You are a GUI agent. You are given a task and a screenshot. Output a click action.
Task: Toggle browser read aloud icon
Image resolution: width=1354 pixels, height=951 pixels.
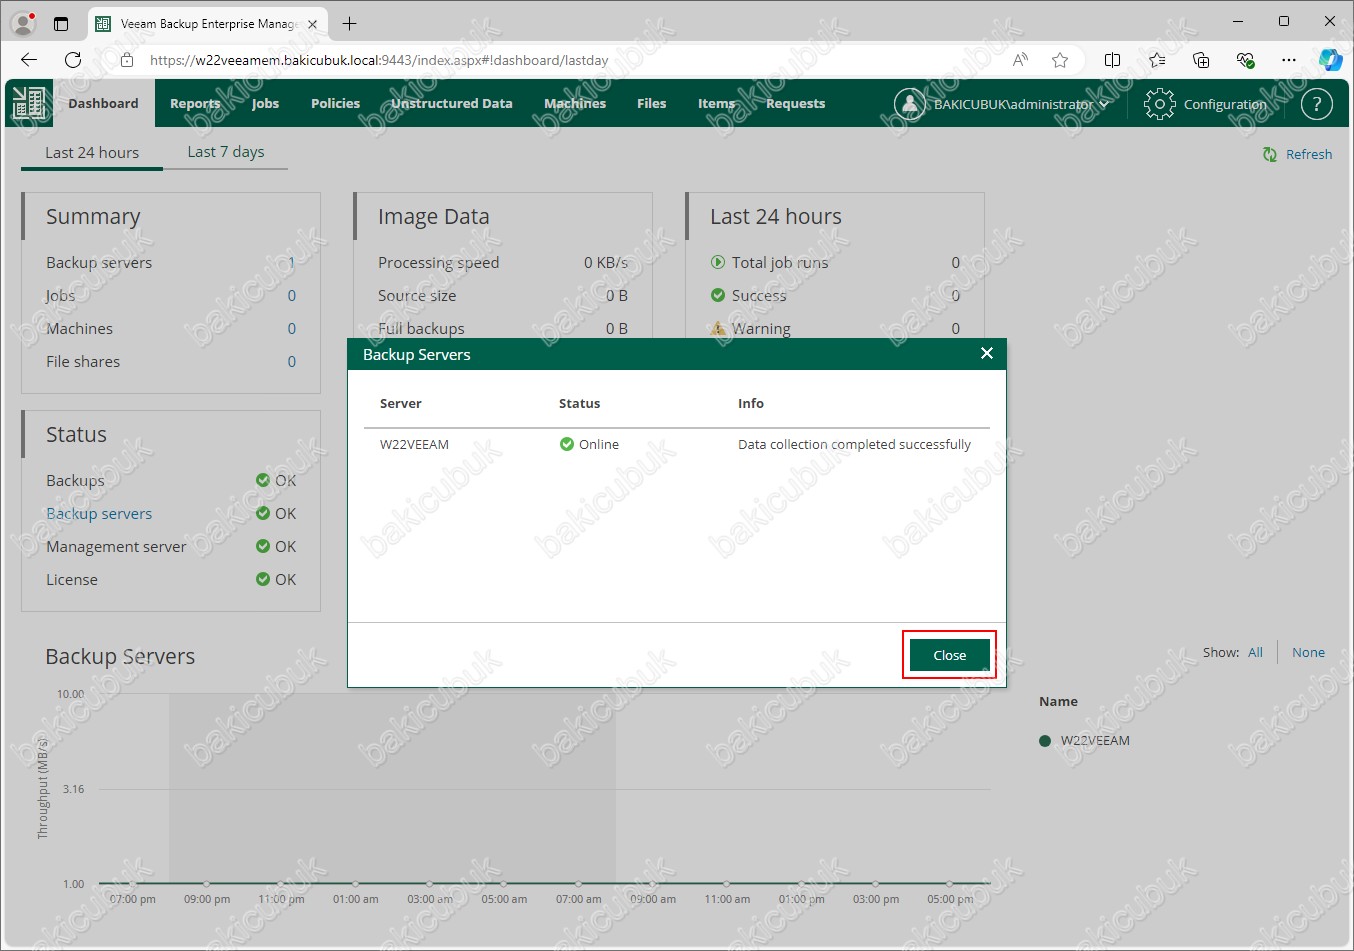[x=1020, y=60]
